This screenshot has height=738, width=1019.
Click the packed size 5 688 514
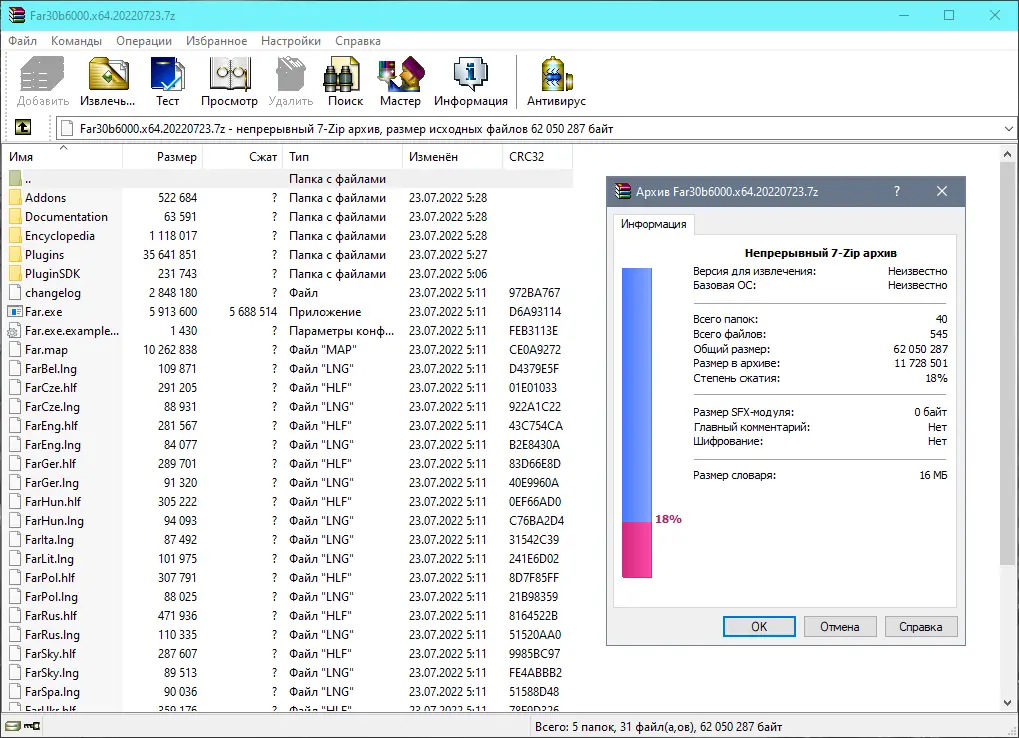pos(253,312)
